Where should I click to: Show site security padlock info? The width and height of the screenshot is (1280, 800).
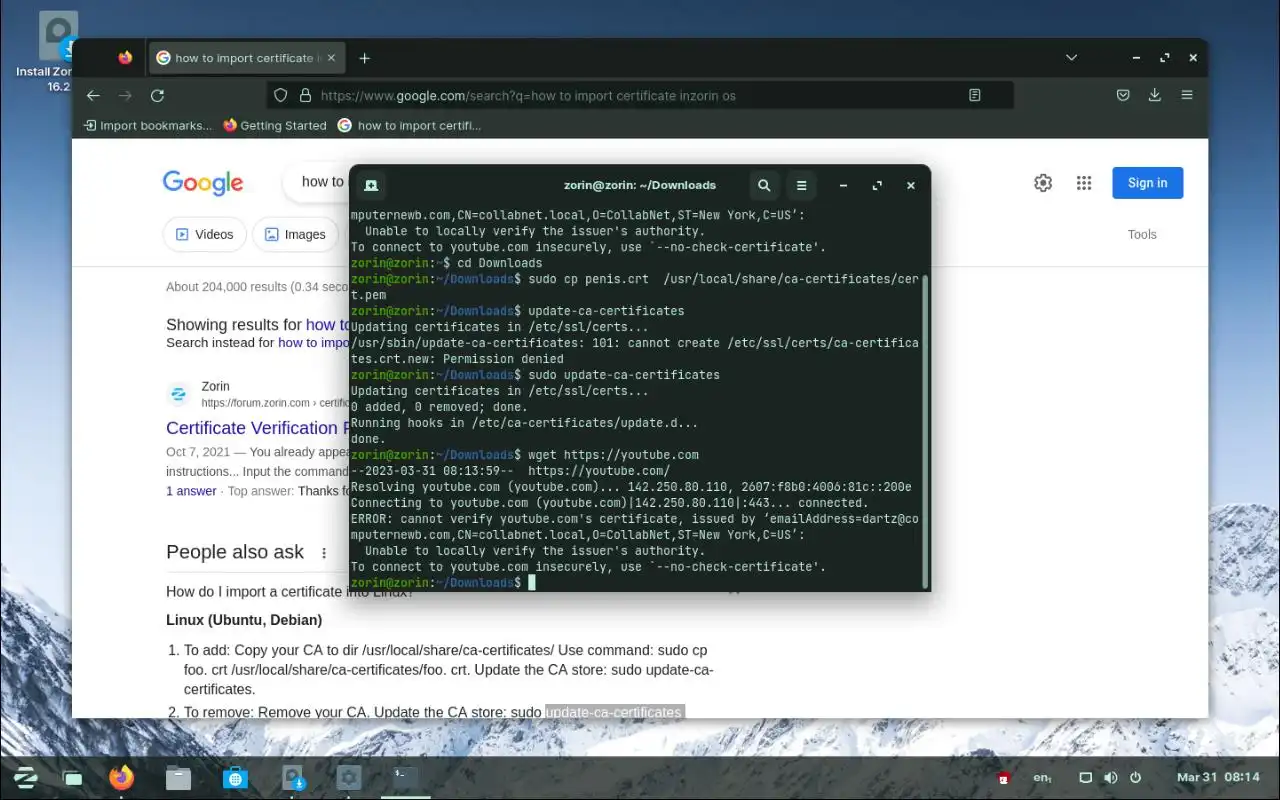[x=304, y=96]
